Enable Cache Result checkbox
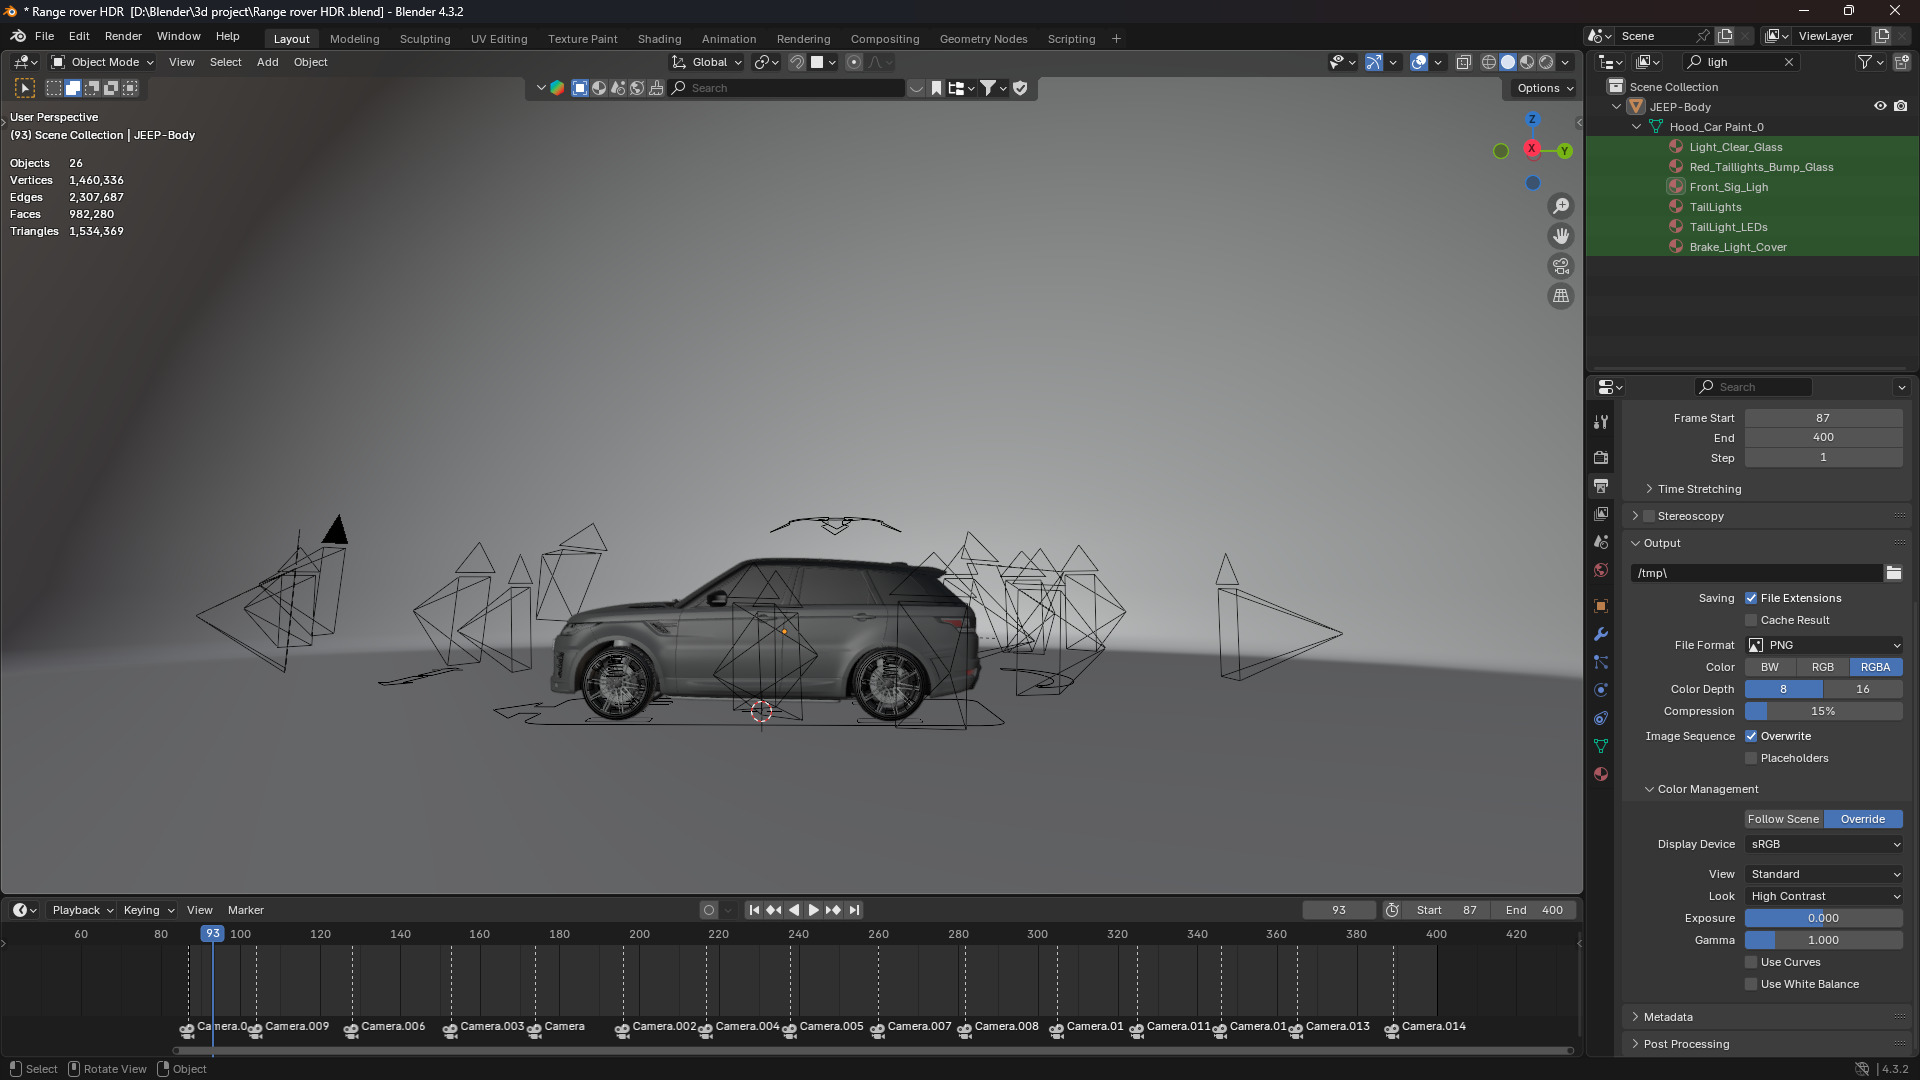The width and height of the screenshot is (1920, 1080). click(x=1751, y=620)
